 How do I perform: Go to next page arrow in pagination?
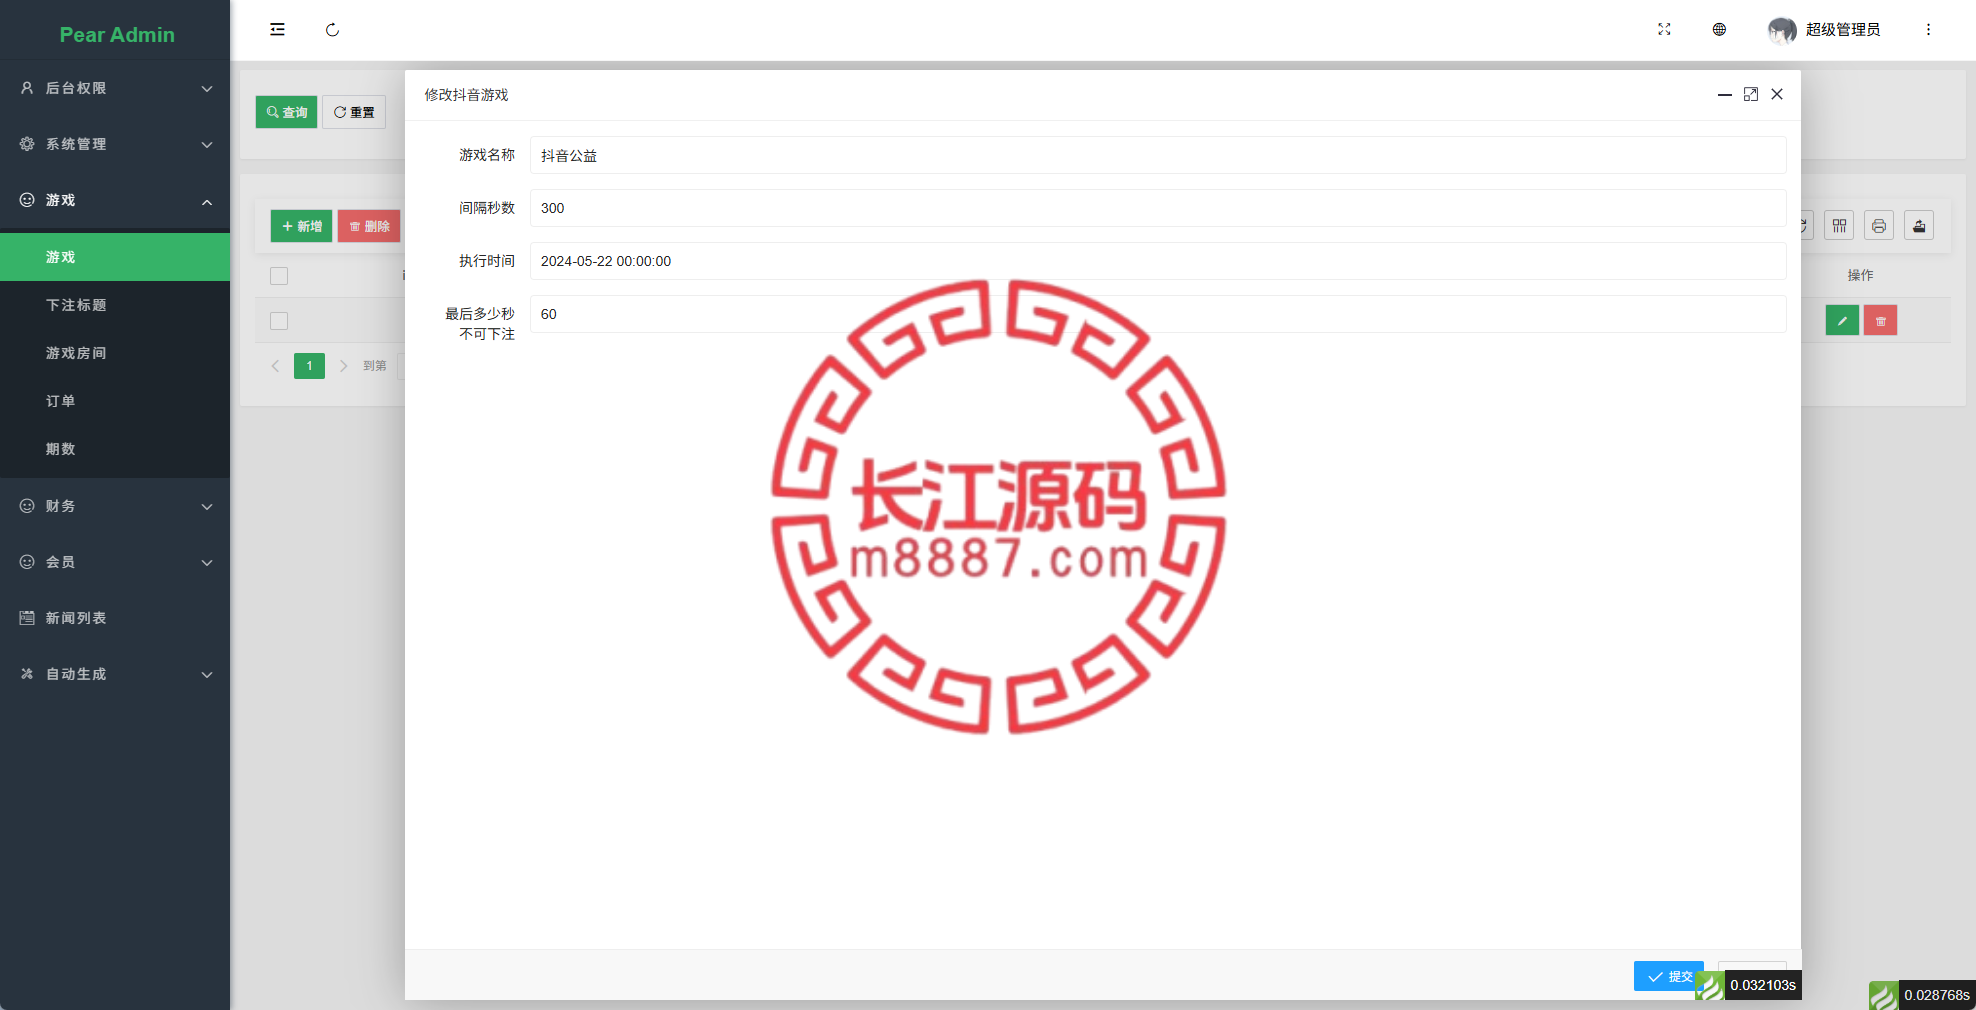344,366
